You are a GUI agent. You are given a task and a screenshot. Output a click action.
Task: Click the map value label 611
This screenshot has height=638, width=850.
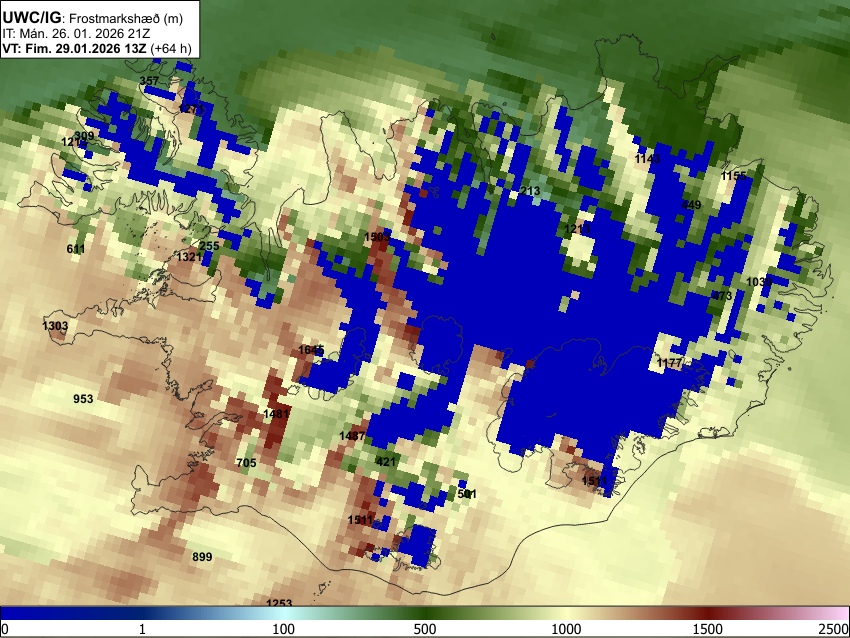(x=75, y=249)
